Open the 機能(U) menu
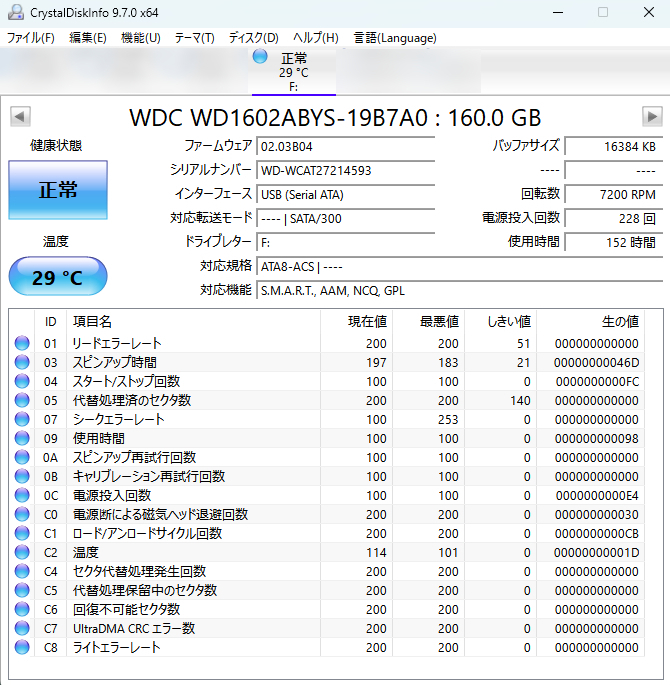The width and height of the screenshot is (670, 685). [140, 38]
